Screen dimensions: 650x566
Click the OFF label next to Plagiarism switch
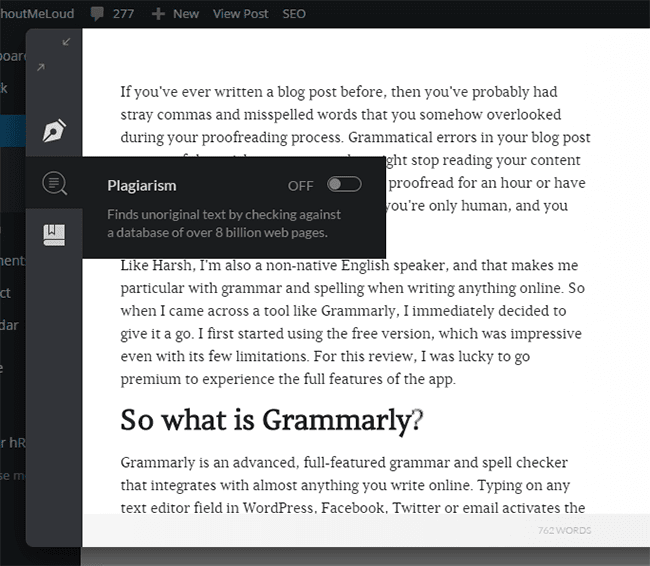pos(300,185)
